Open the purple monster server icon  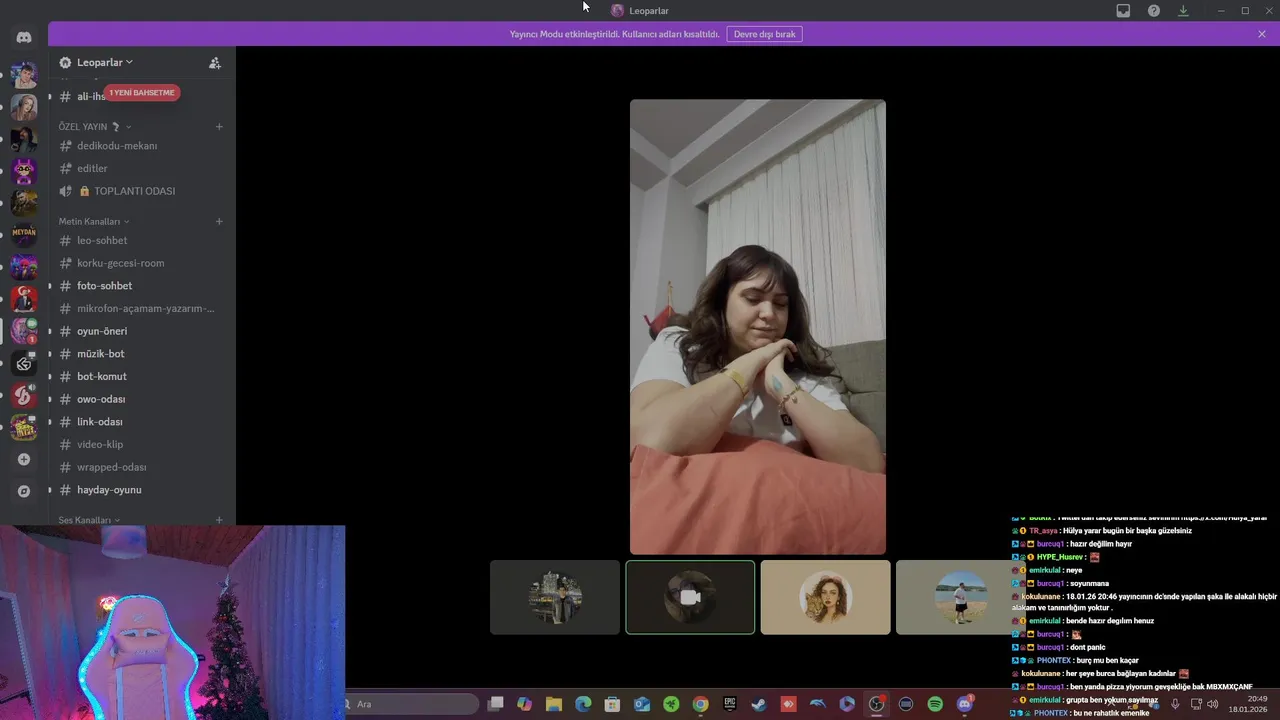(x=24, y=171)
